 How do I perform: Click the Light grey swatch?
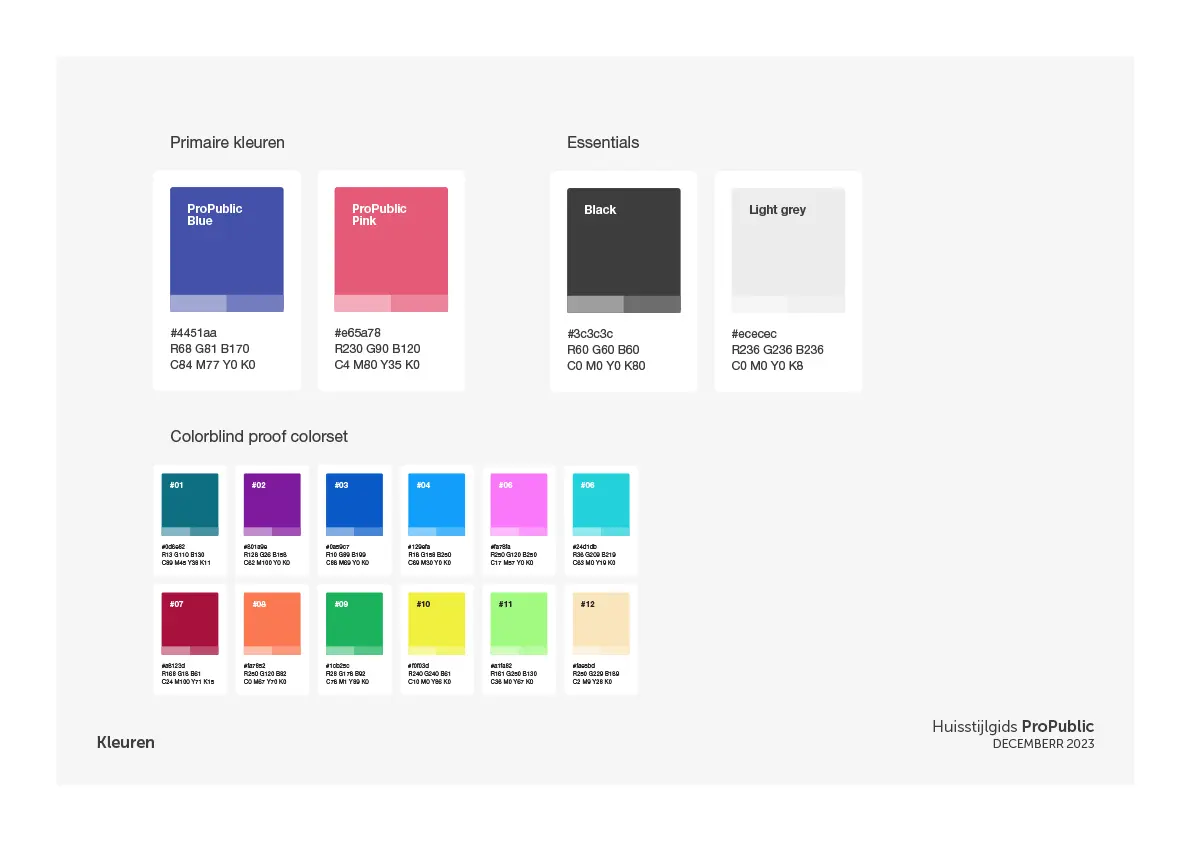(x=788, y=250)
